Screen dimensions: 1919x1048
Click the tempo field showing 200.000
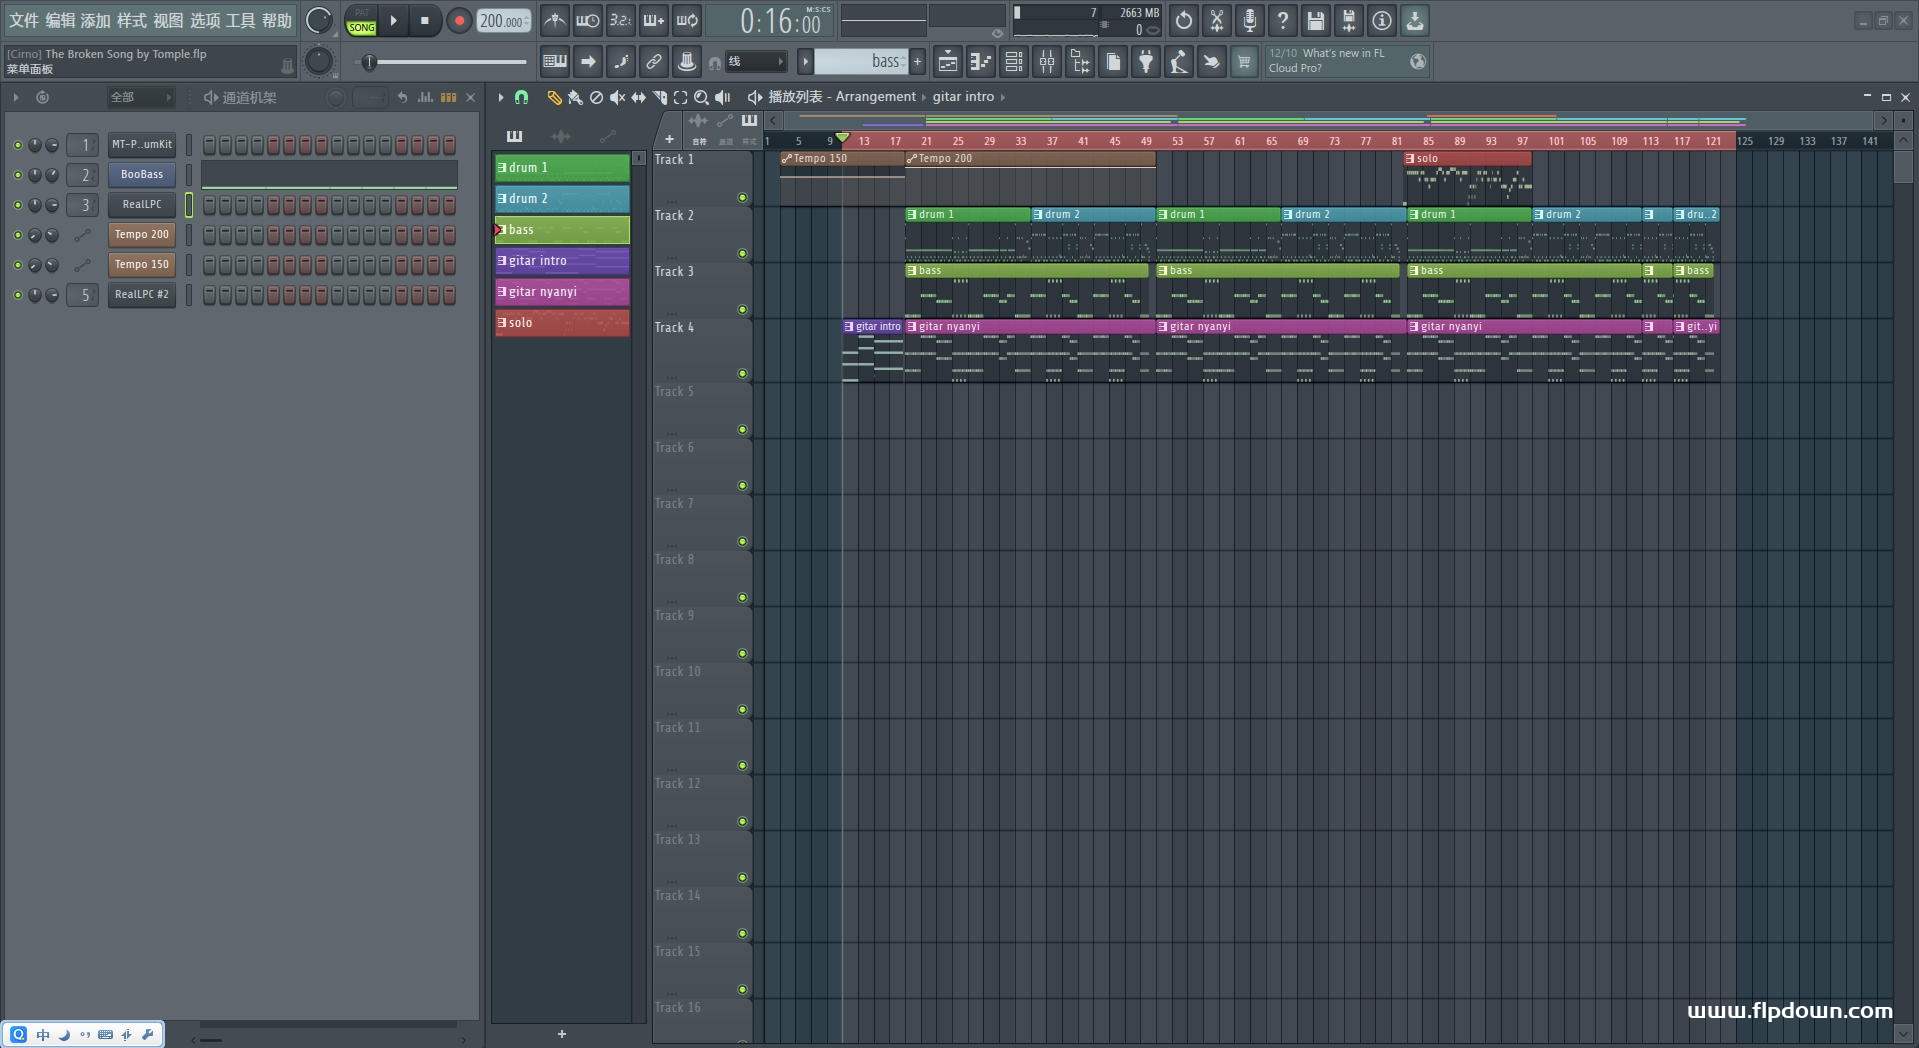coord(502,21)
